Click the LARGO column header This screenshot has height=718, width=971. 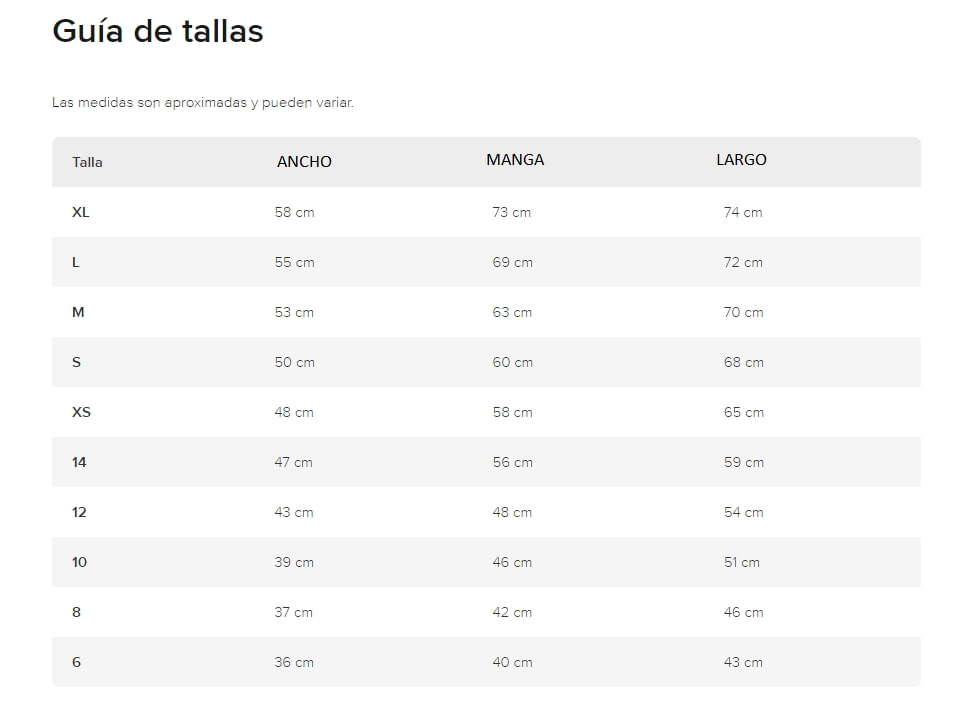point(741,160)
